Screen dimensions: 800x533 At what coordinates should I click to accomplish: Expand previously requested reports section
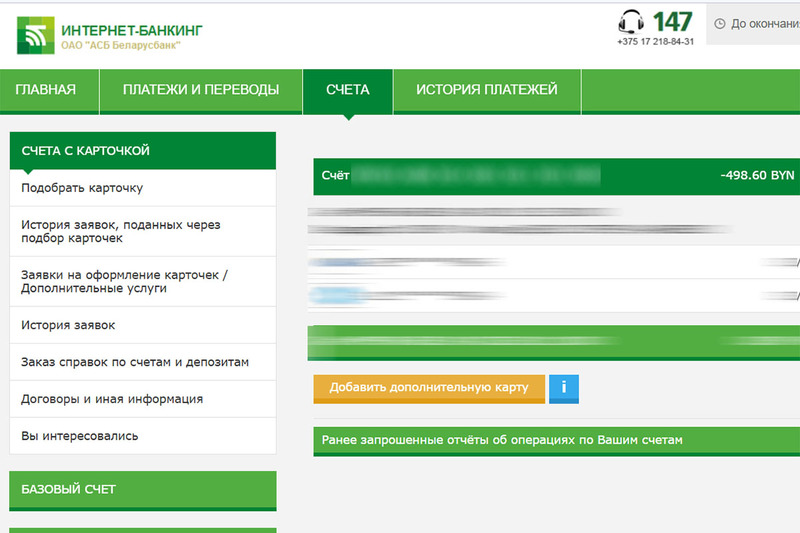[x=556, y=440]
